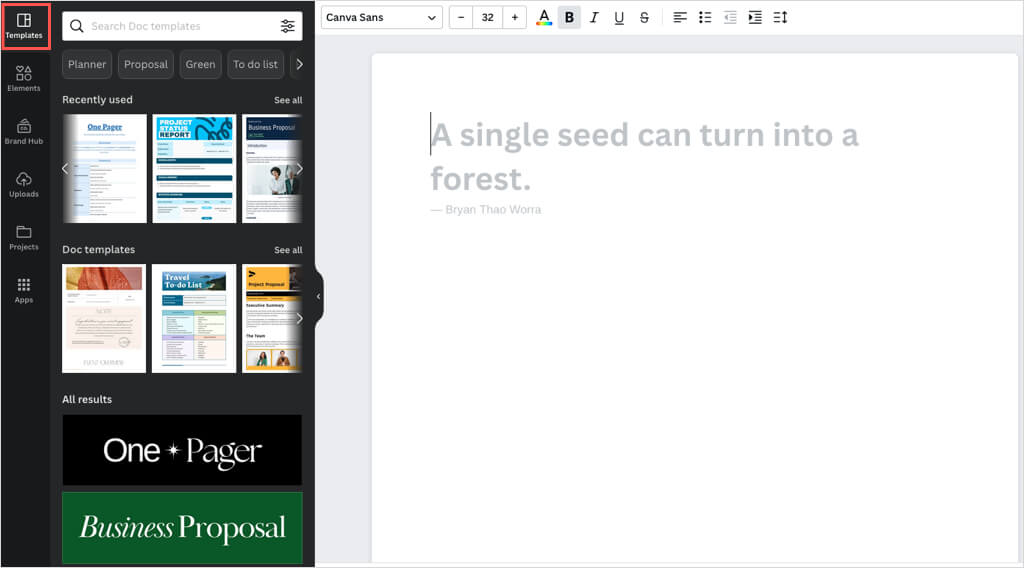Switch to the Templates tab
The height and width of the screenshot is (568, 1024).
(24, 26)
